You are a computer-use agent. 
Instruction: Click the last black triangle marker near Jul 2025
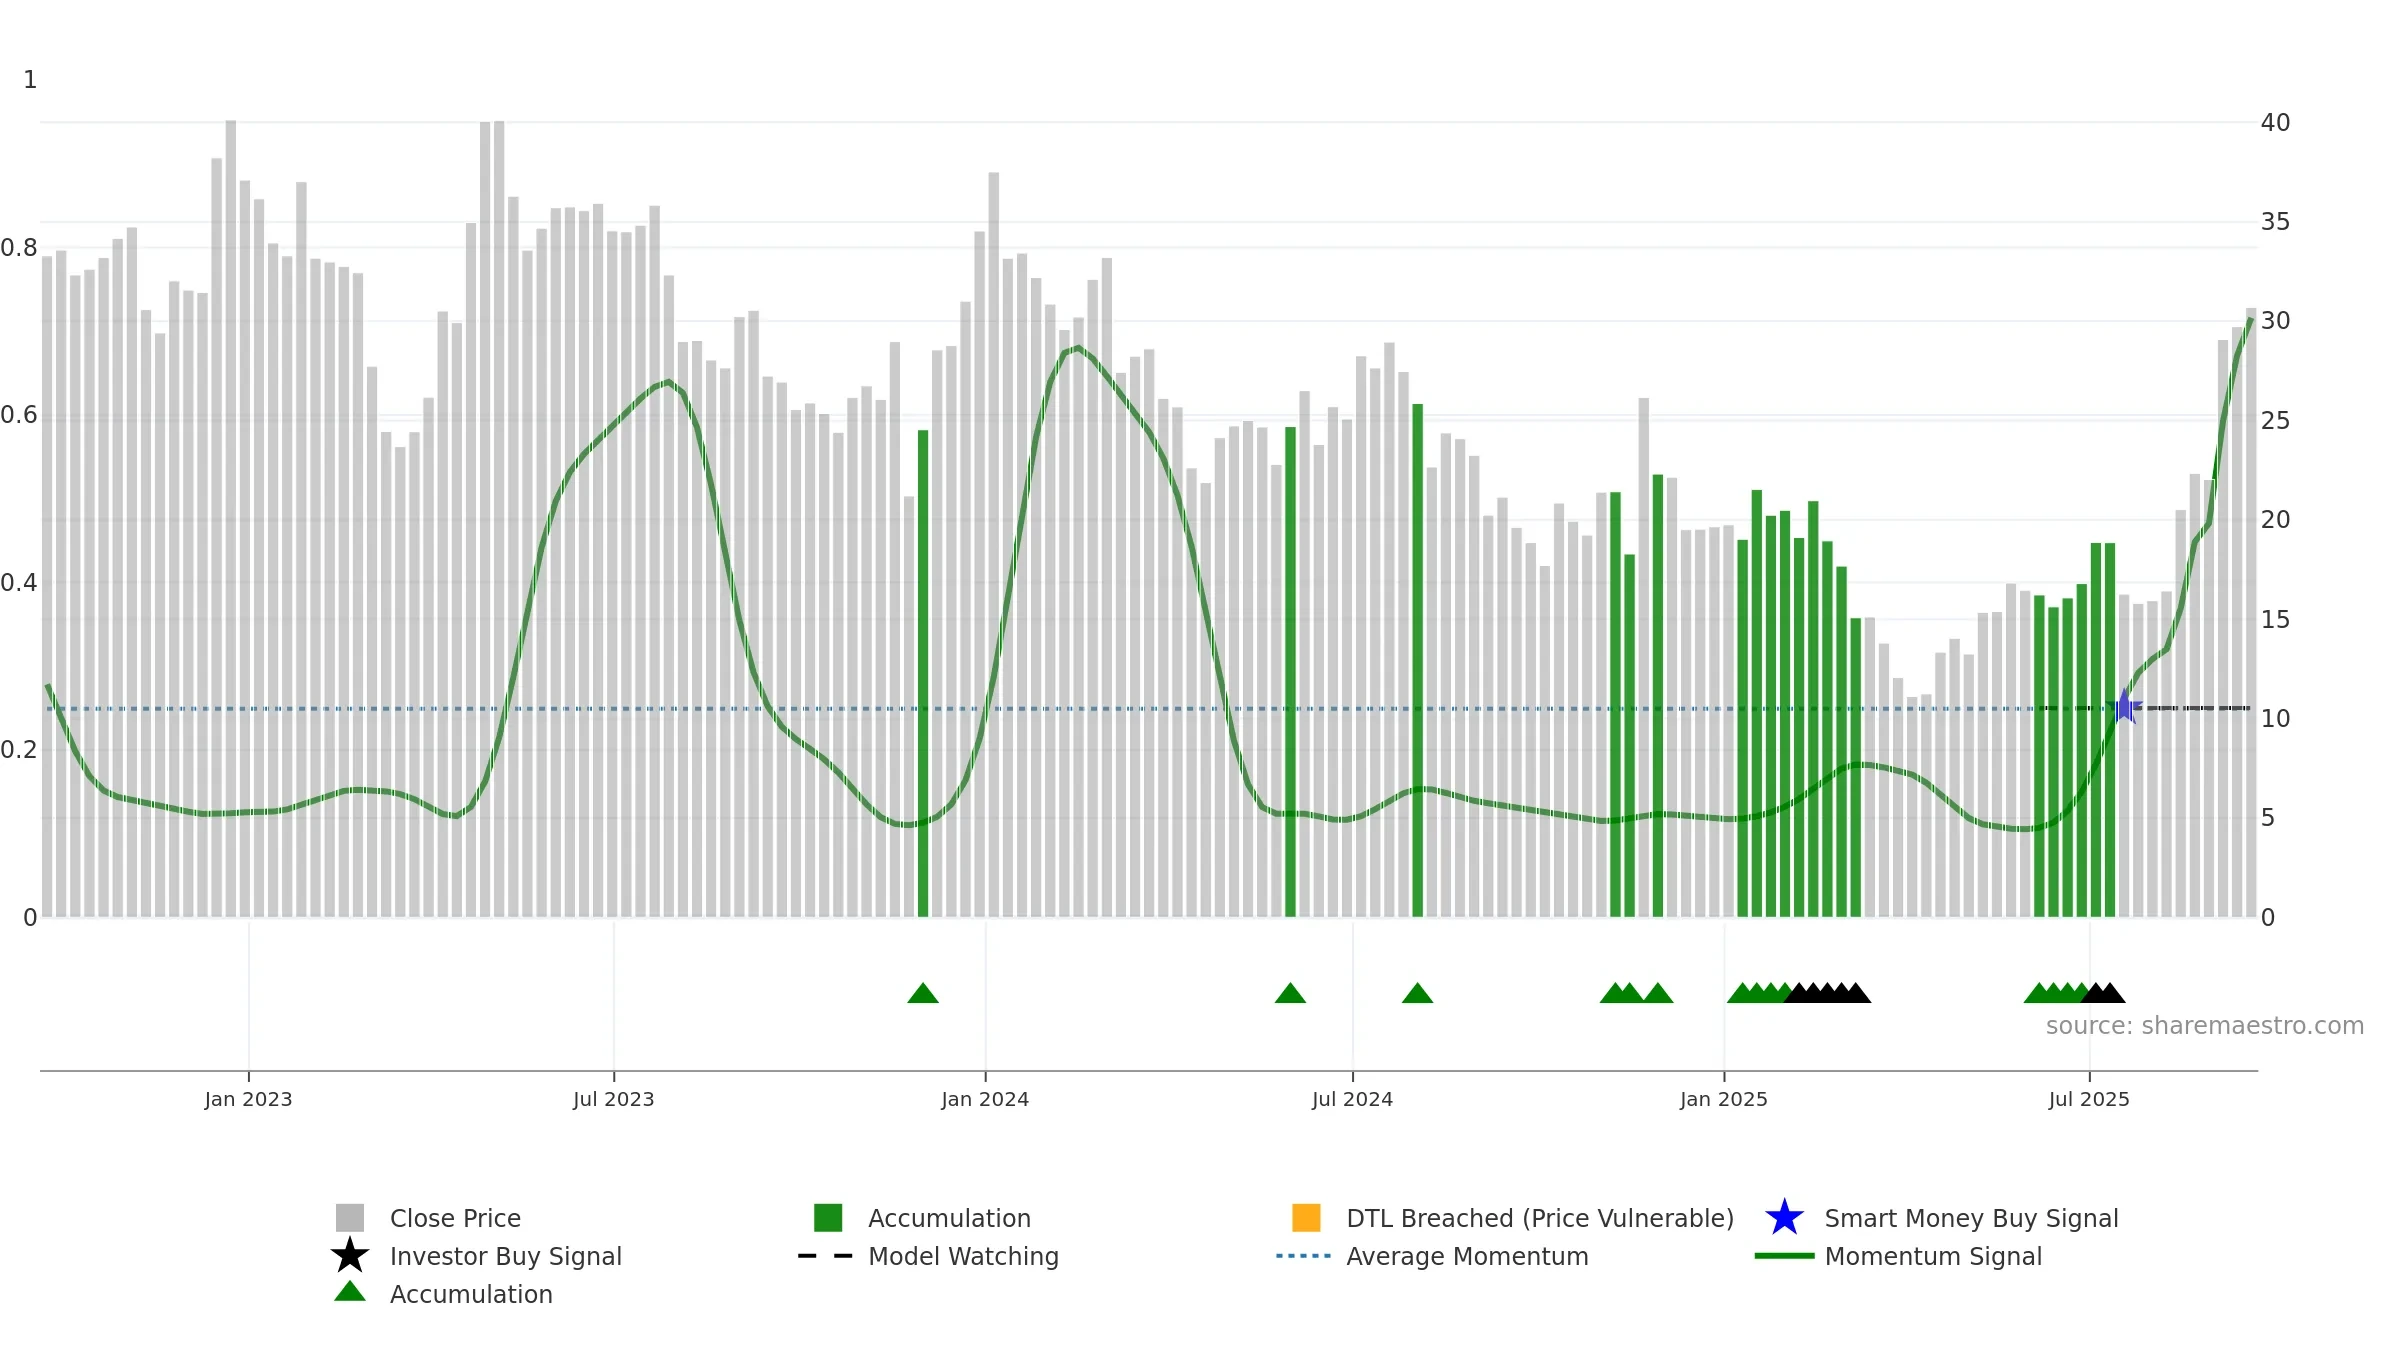(x=2110, y=993)
